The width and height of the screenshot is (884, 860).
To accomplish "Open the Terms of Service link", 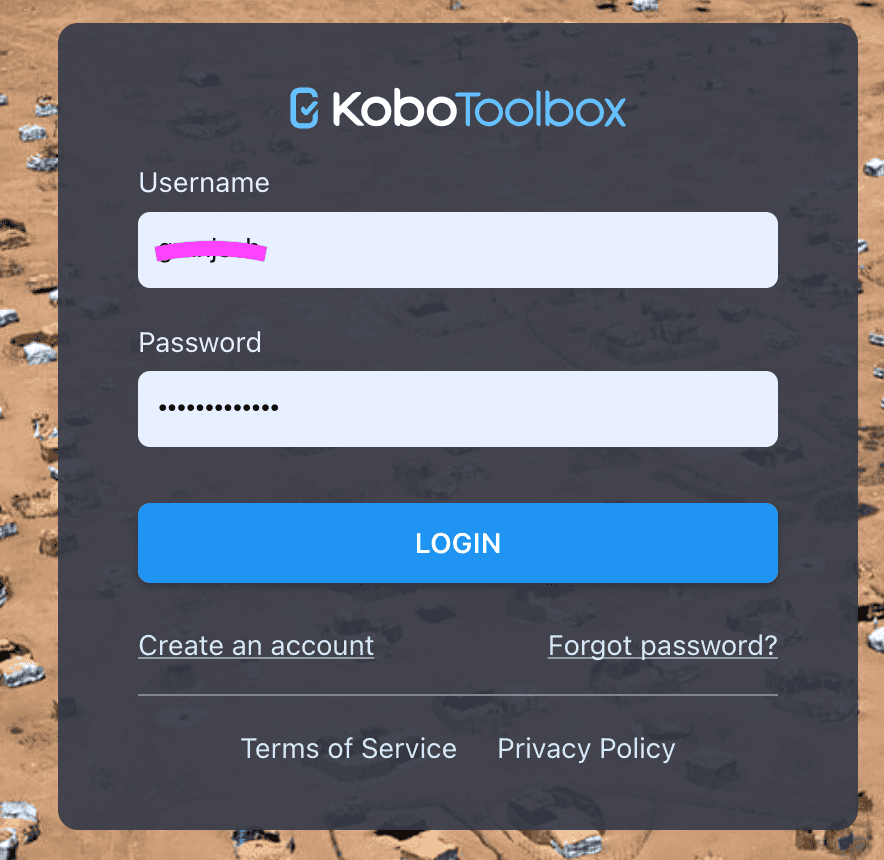I will [x=349, y=749].
